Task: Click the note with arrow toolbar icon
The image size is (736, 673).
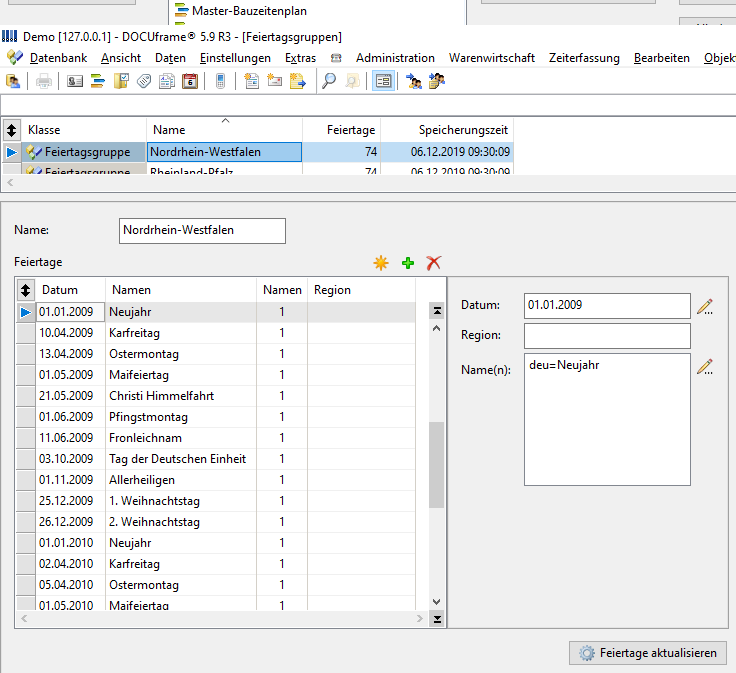Action: [x=298, y=81]
